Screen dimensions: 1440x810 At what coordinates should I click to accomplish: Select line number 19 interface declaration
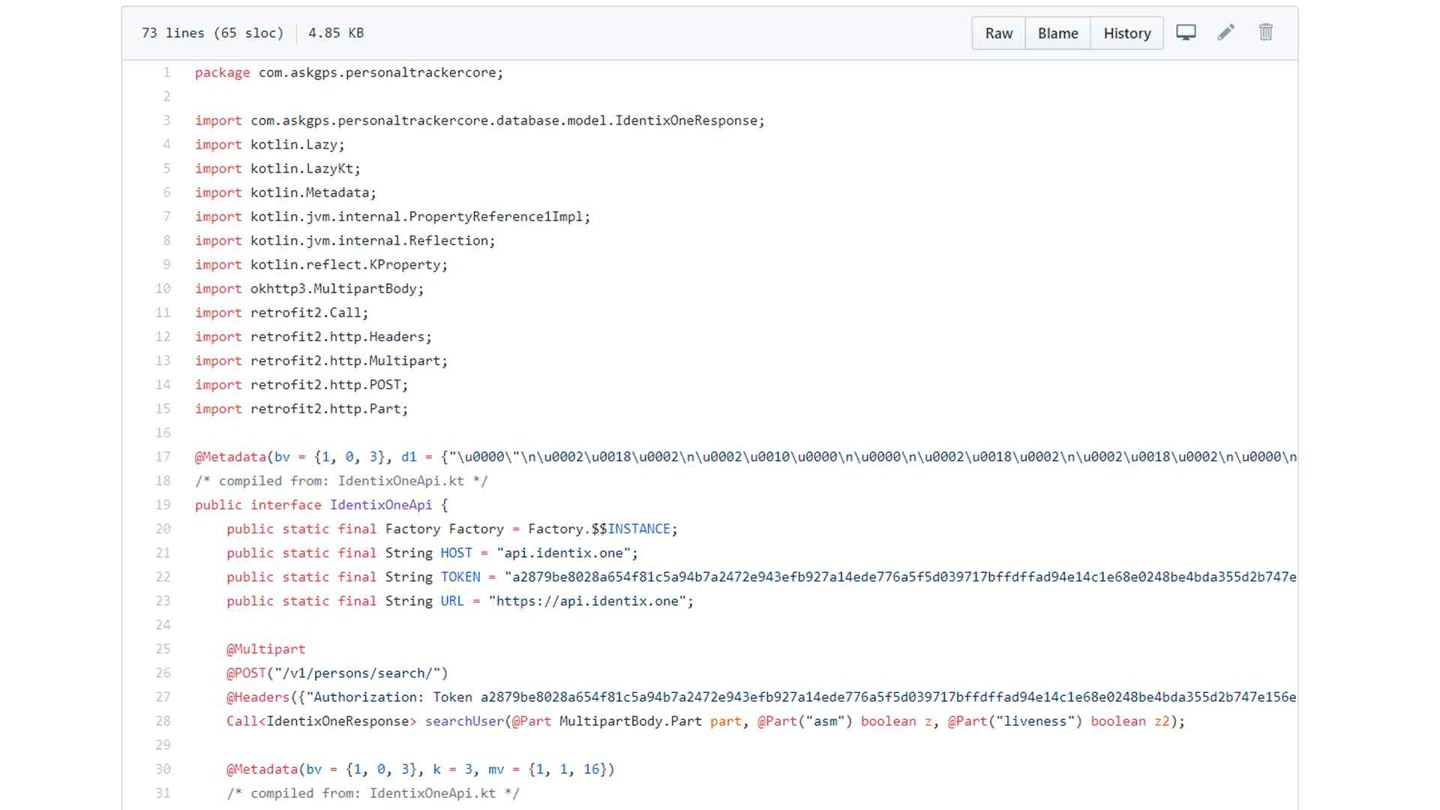tap(163, 504)
